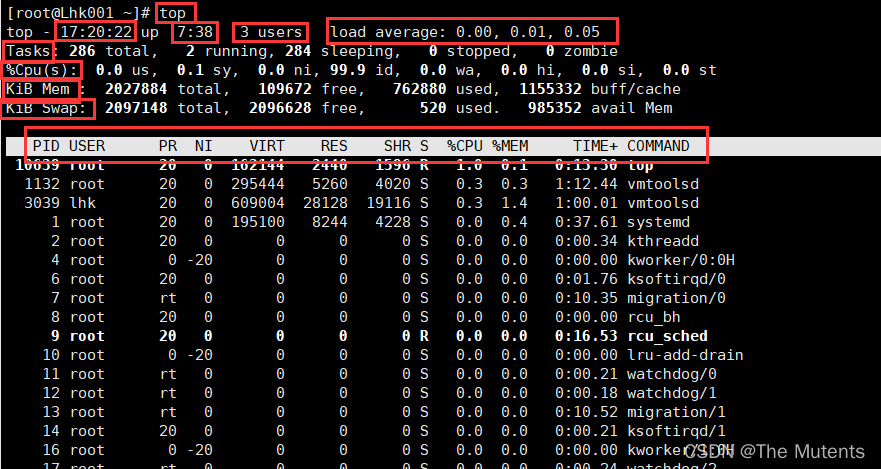
Task: Click the lru-add-drain process name
Action: click(x=685, y=355)
